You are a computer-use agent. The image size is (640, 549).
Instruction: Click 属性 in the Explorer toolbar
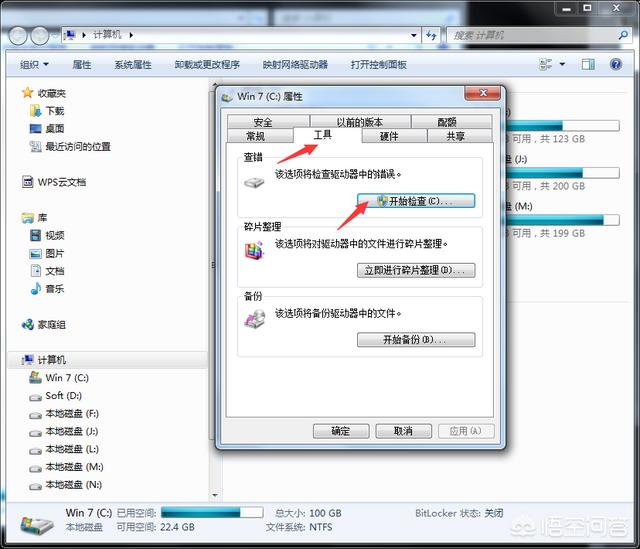(x=82, y=64)
